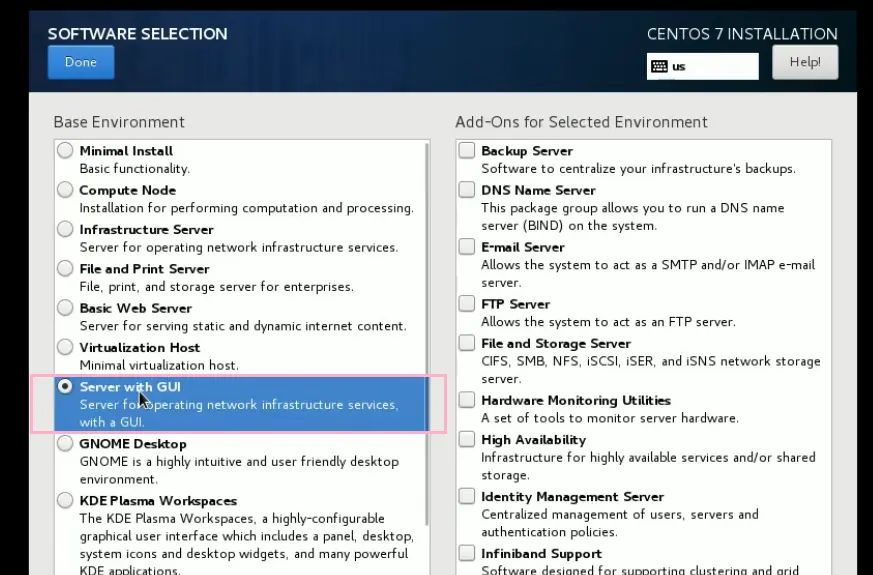This screenshot has width=873, height=575.
Task: Click 'Installation for performing computation and processing.' text
Action: (247, 208)
